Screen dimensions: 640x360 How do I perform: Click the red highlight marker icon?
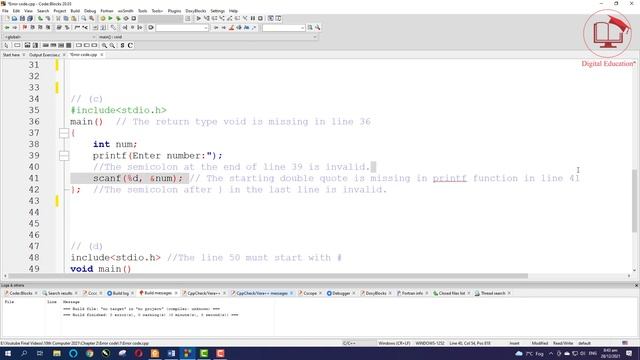tap(231, 27)
